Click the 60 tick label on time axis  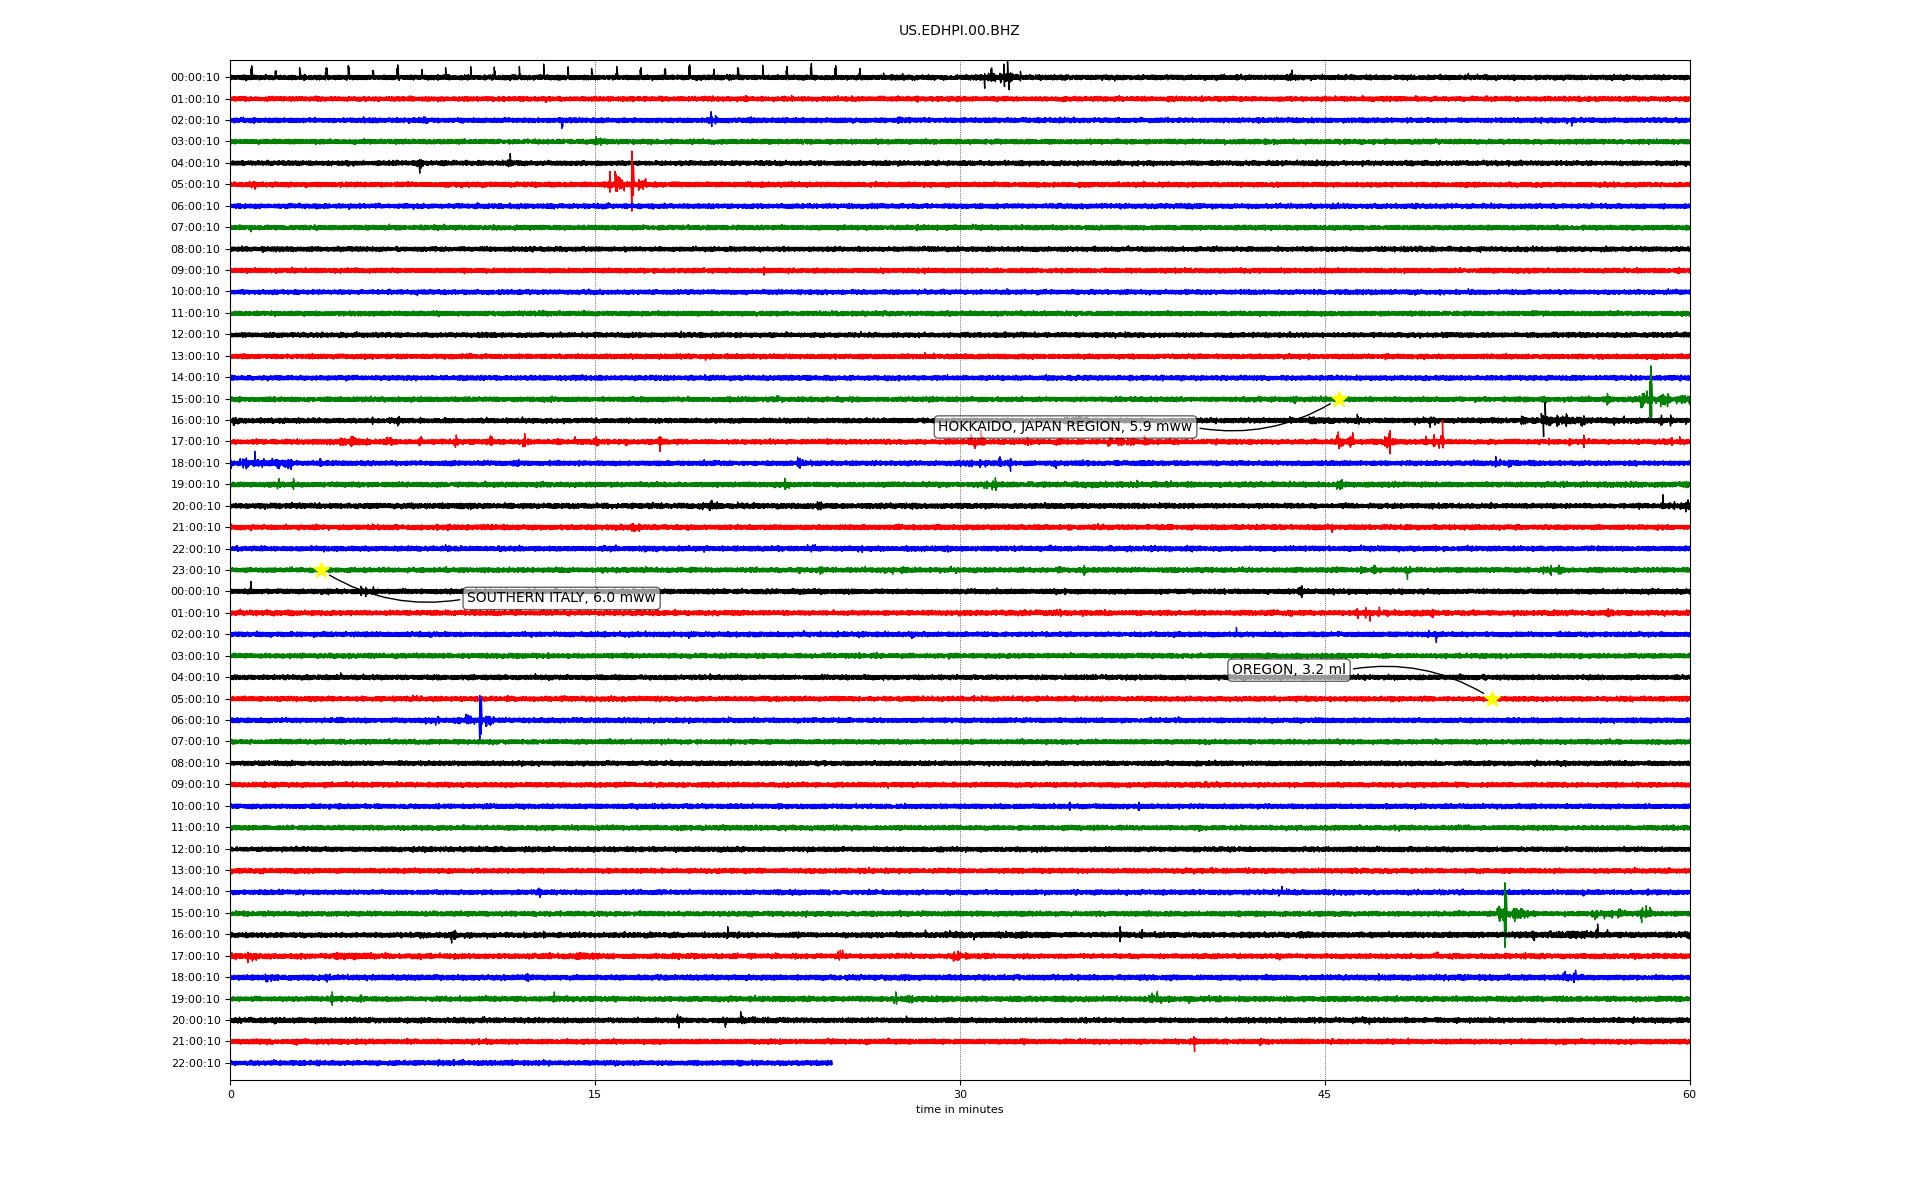(x=1689, y=1094)
